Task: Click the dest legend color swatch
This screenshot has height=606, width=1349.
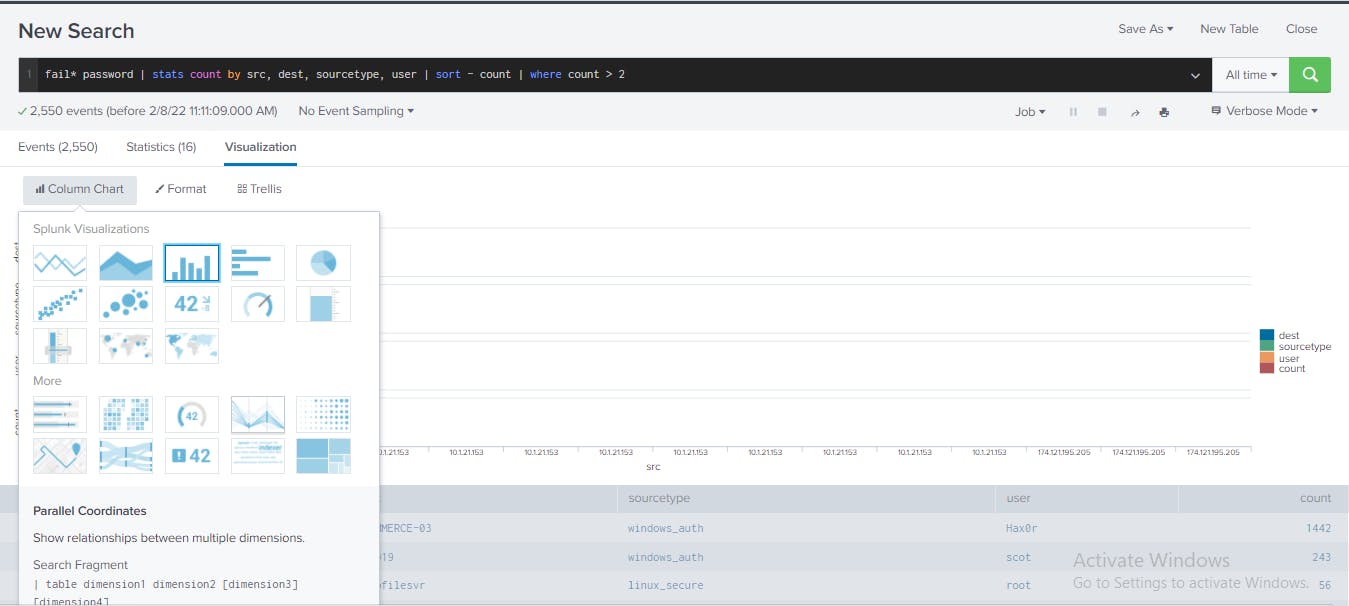Action: click(1267, 336)
